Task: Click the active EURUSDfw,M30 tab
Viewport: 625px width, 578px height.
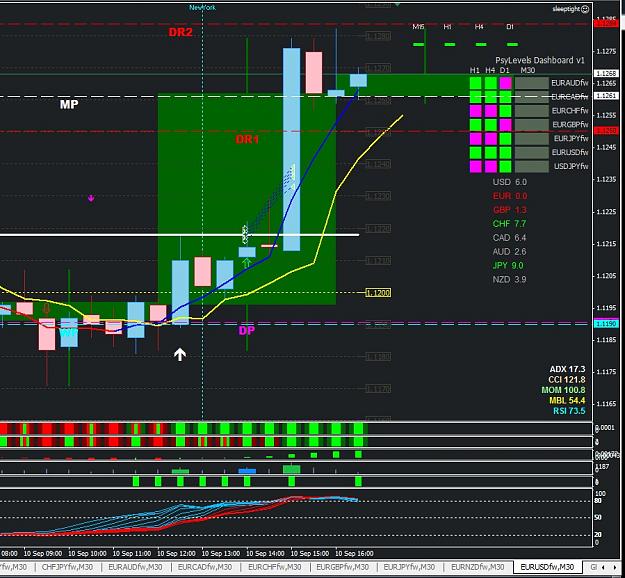Action: (x=547, y=567)
